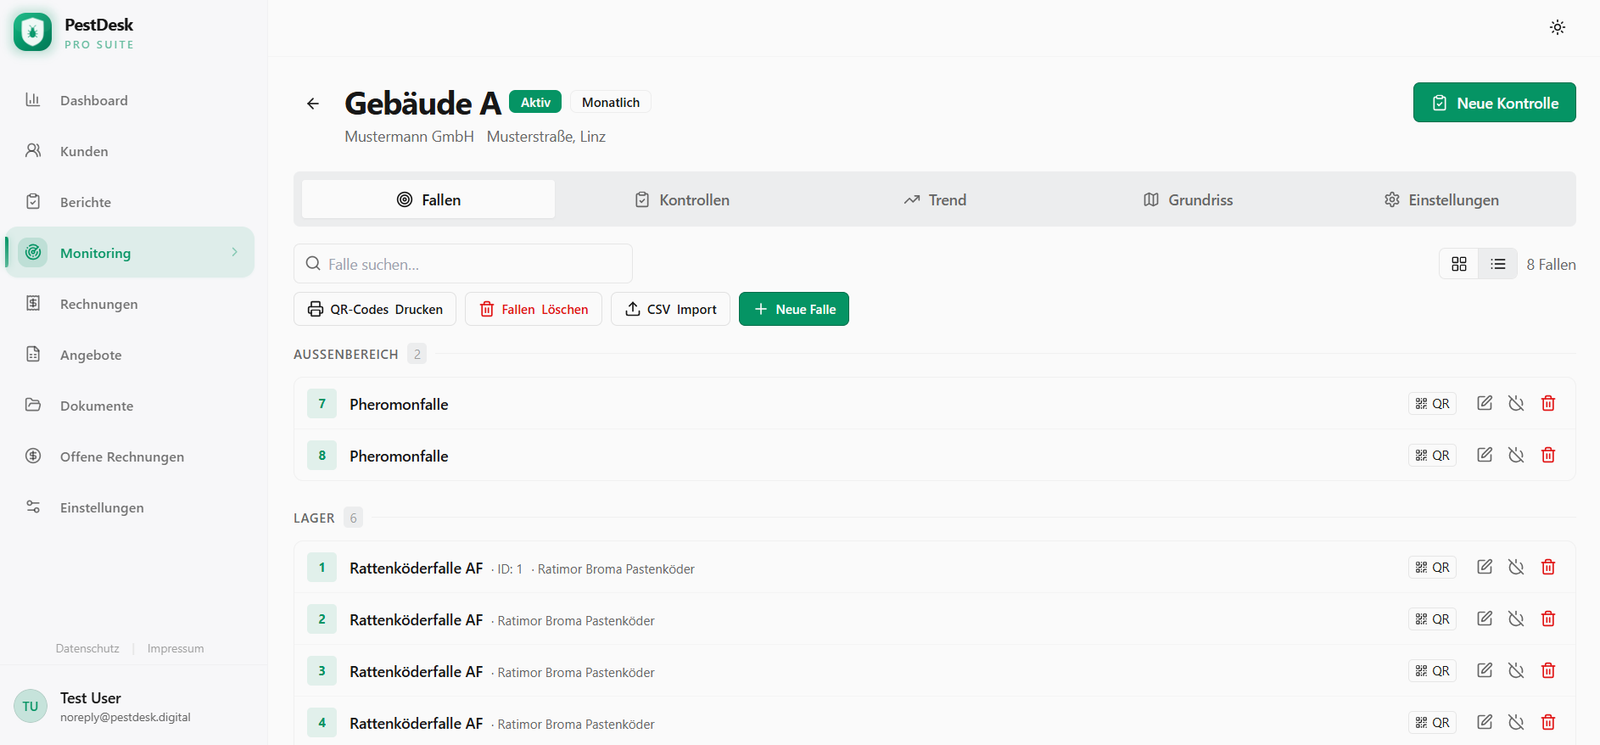Switch to the Grundriss tab
1600x745 pixels.
click(1188, 200)
